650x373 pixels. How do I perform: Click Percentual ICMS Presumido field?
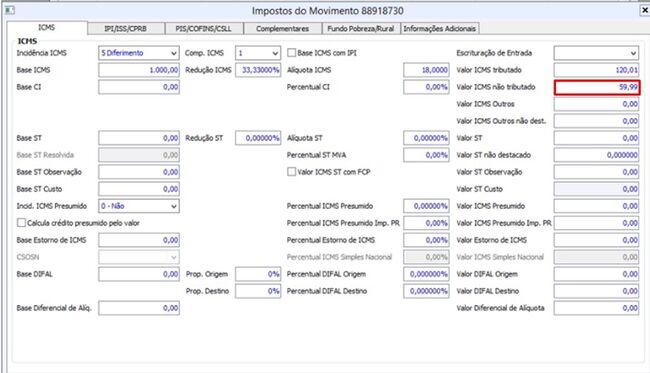pyautogui.click(x=426, y=206)
